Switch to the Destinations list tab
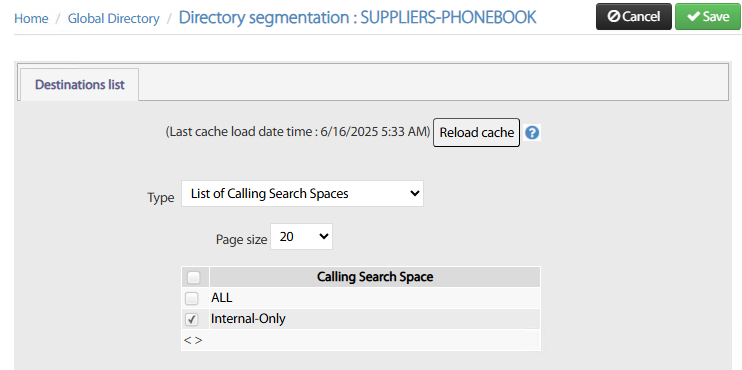This screenshot has height=370, width=742. pyautogui.click(x=80, y=85)
